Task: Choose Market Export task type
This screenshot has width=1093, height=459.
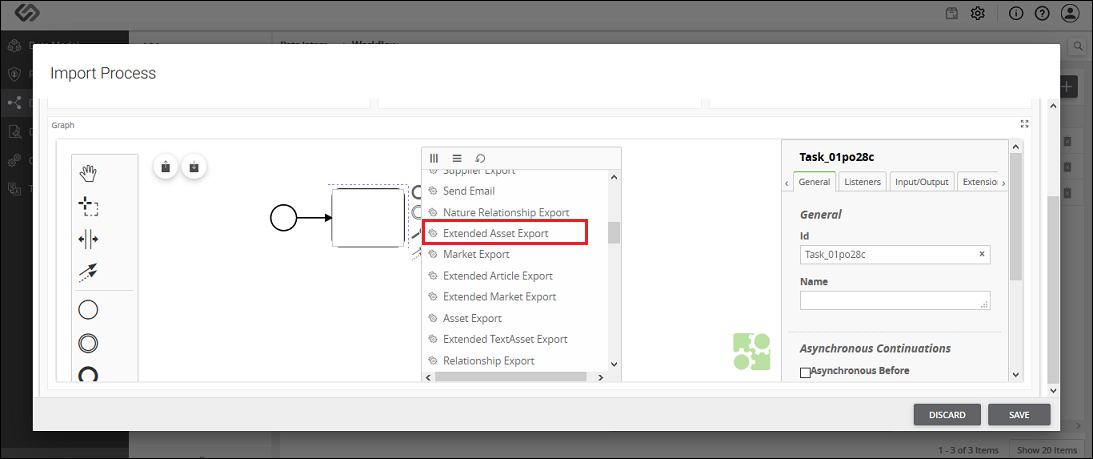Action: [x=476, y=254]
